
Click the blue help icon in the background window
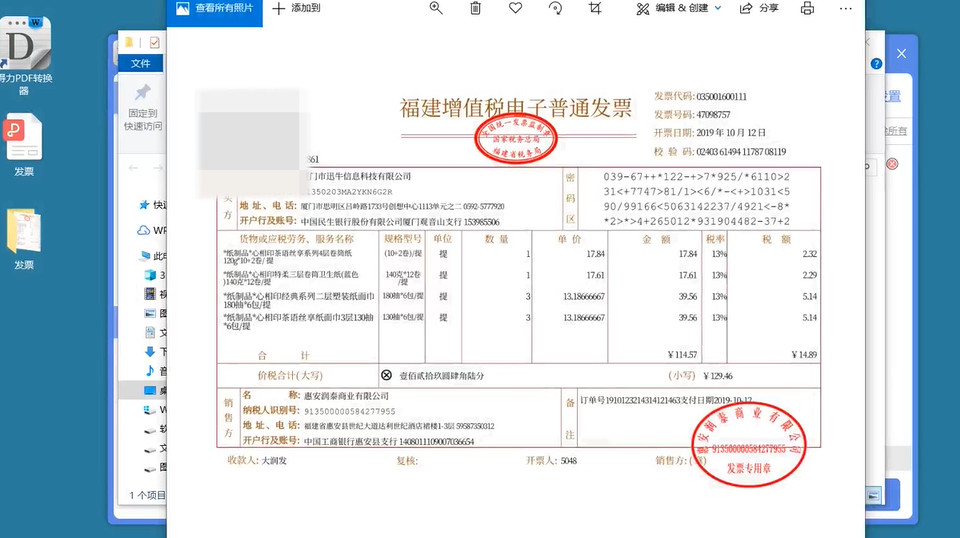click(876, 64)
